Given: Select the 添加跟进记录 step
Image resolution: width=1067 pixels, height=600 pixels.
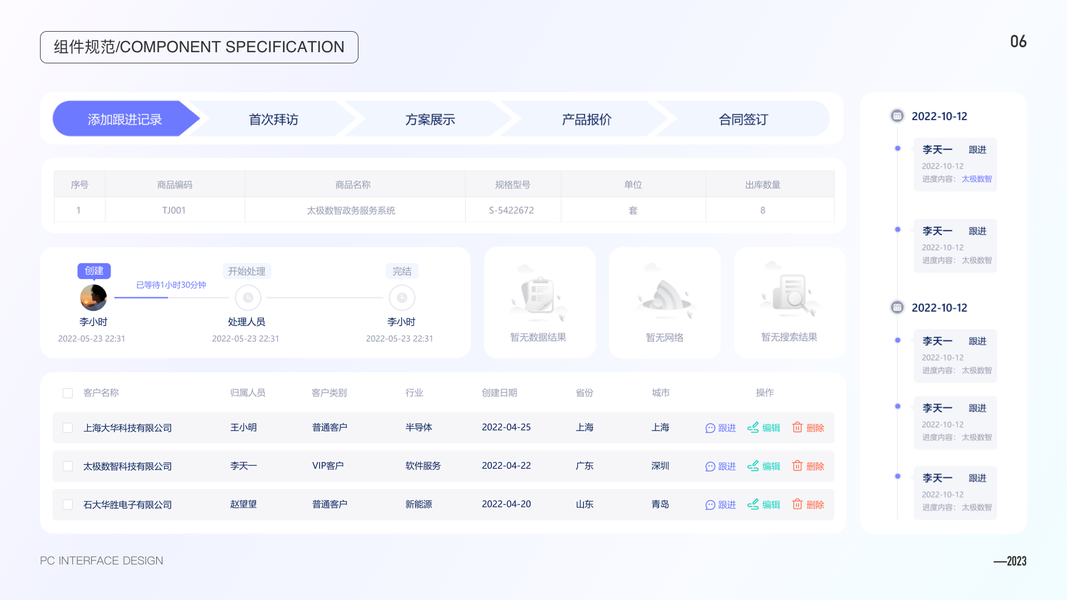Looking at the screenshot, I should tap(125, 119).
